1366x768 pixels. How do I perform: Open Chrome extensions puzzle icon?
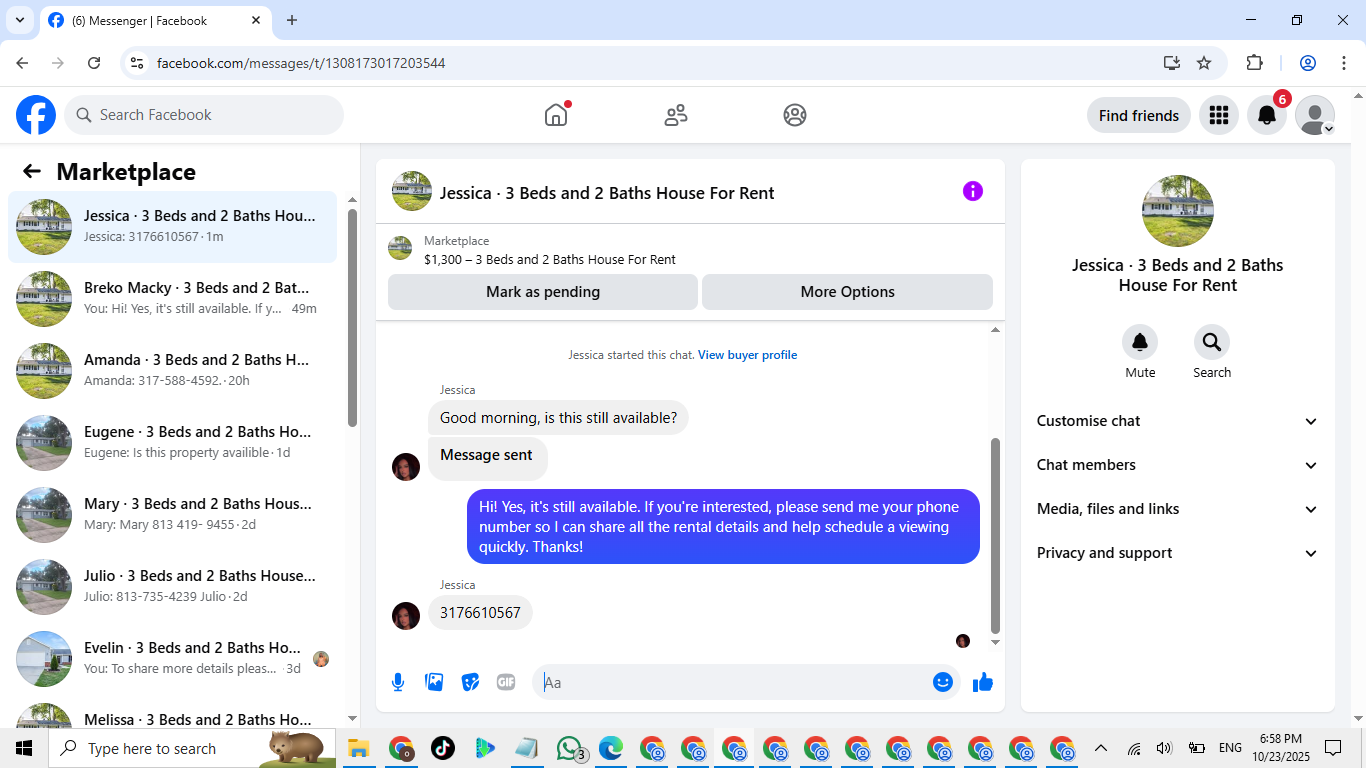pos(1254,63)
